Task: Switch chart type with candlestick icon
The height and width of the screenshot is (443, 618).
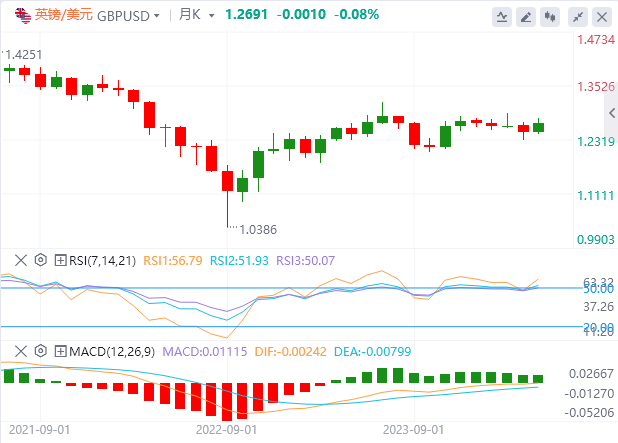Action: click(x=550, y=17)
